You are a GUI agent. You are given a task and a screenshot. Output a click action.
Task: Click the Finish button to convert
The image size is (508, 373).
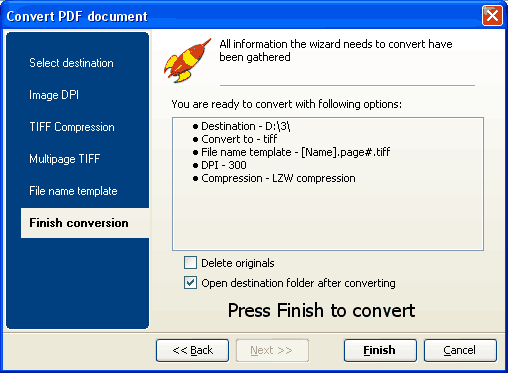coord(380,350)
